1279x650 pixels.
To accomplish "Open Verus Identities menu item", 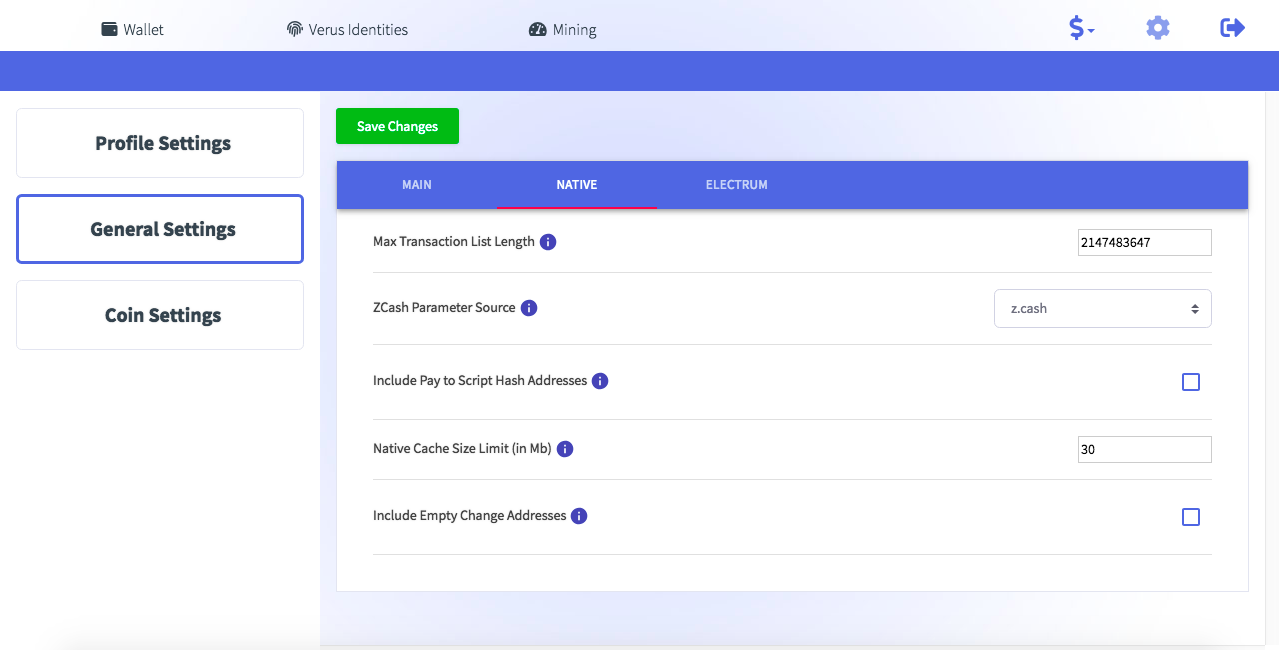I will tap(347, 29).
